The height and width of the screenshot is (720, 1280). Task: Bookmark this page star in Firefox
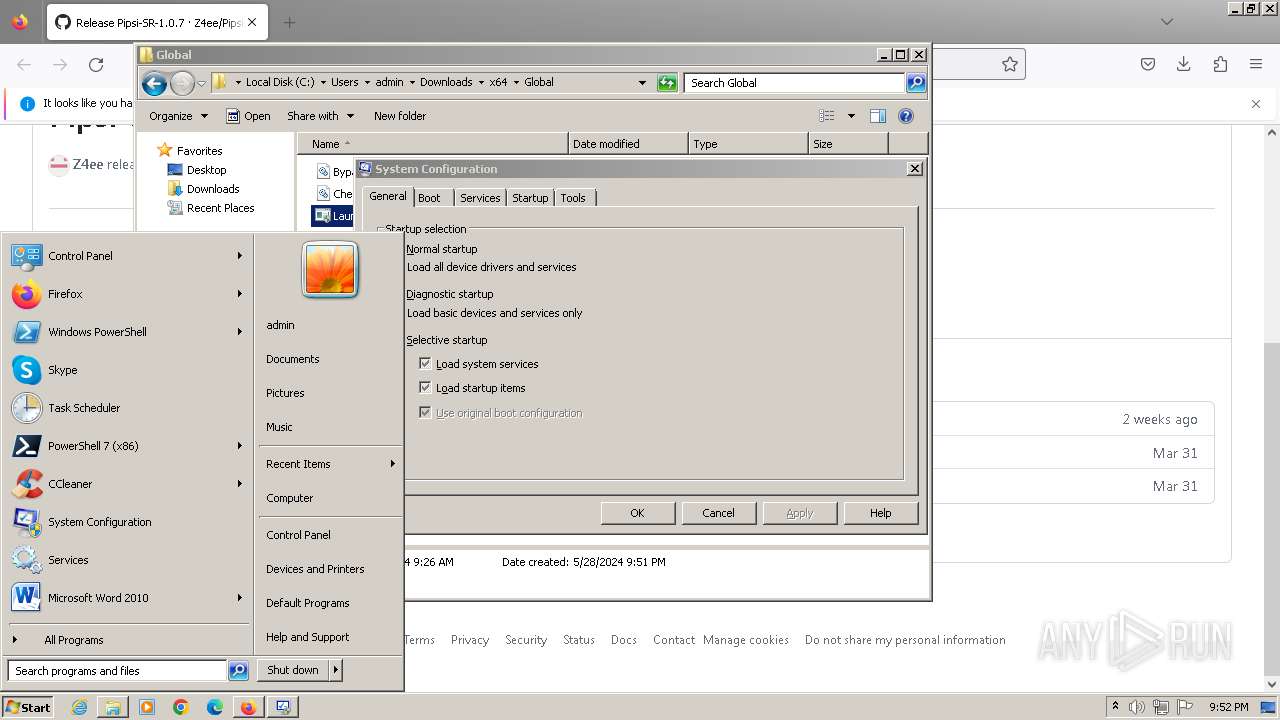pyautogui.click(x=1010, y=64)
